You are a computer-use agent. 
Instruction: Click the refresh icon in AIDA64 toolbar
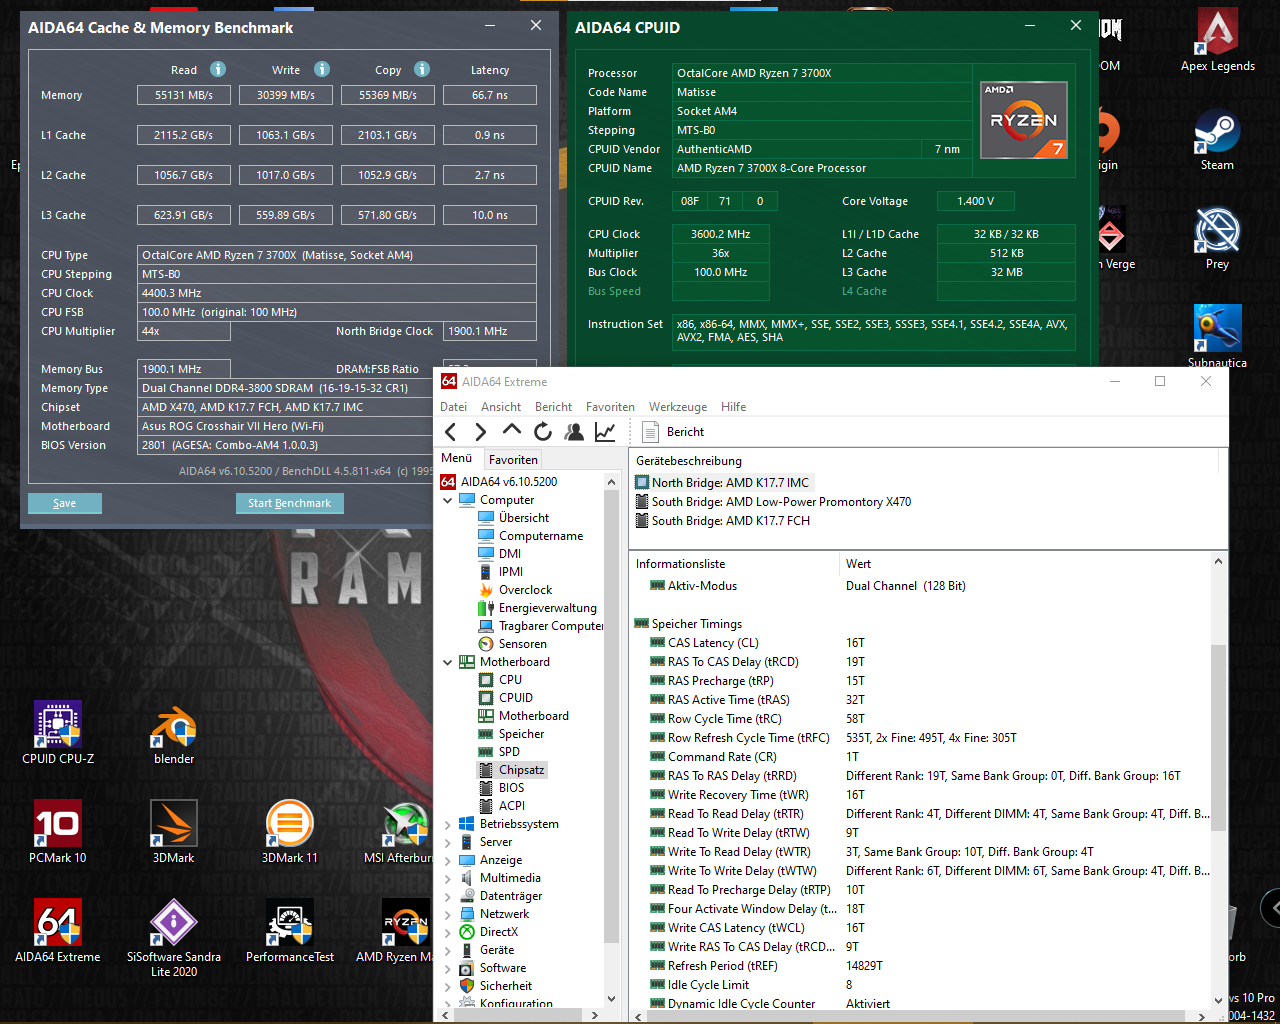tap(543, 431)
